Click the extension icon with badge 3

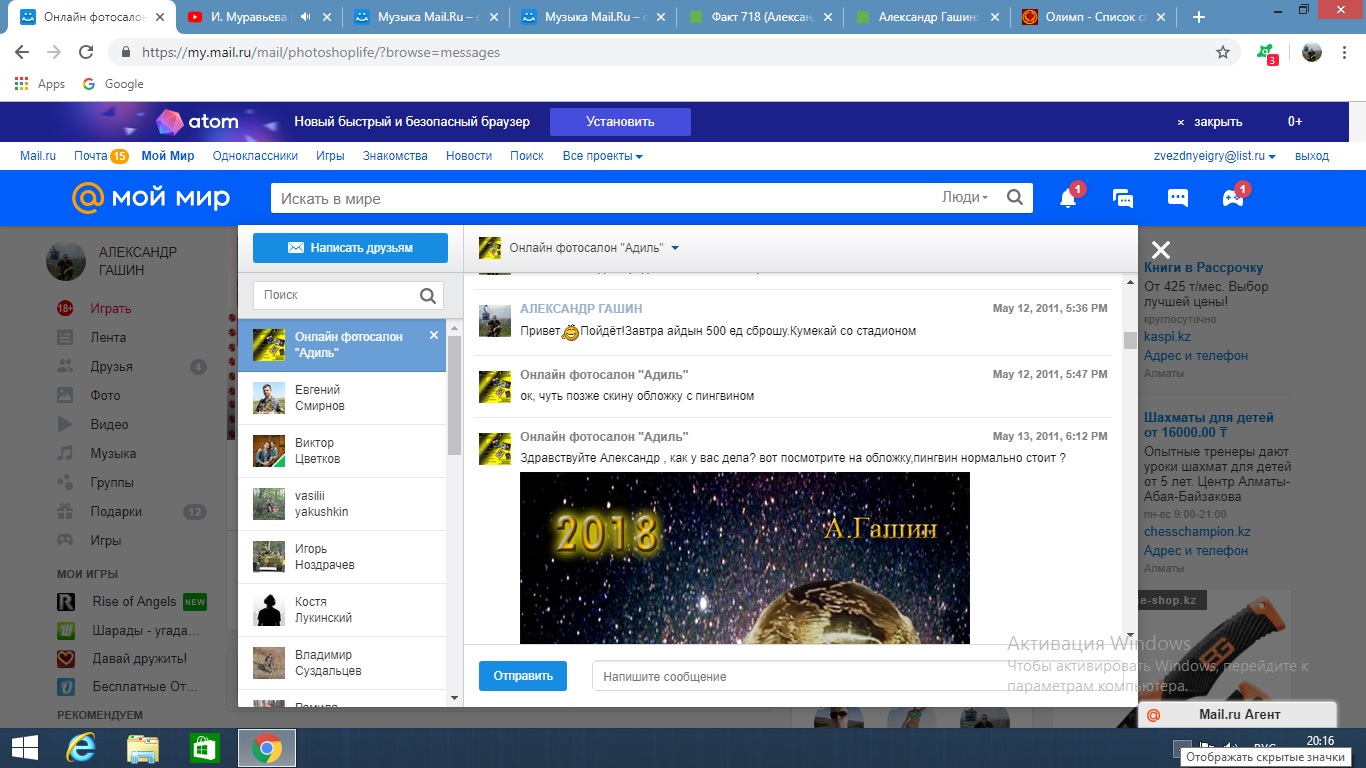[x=1267, y=53]
